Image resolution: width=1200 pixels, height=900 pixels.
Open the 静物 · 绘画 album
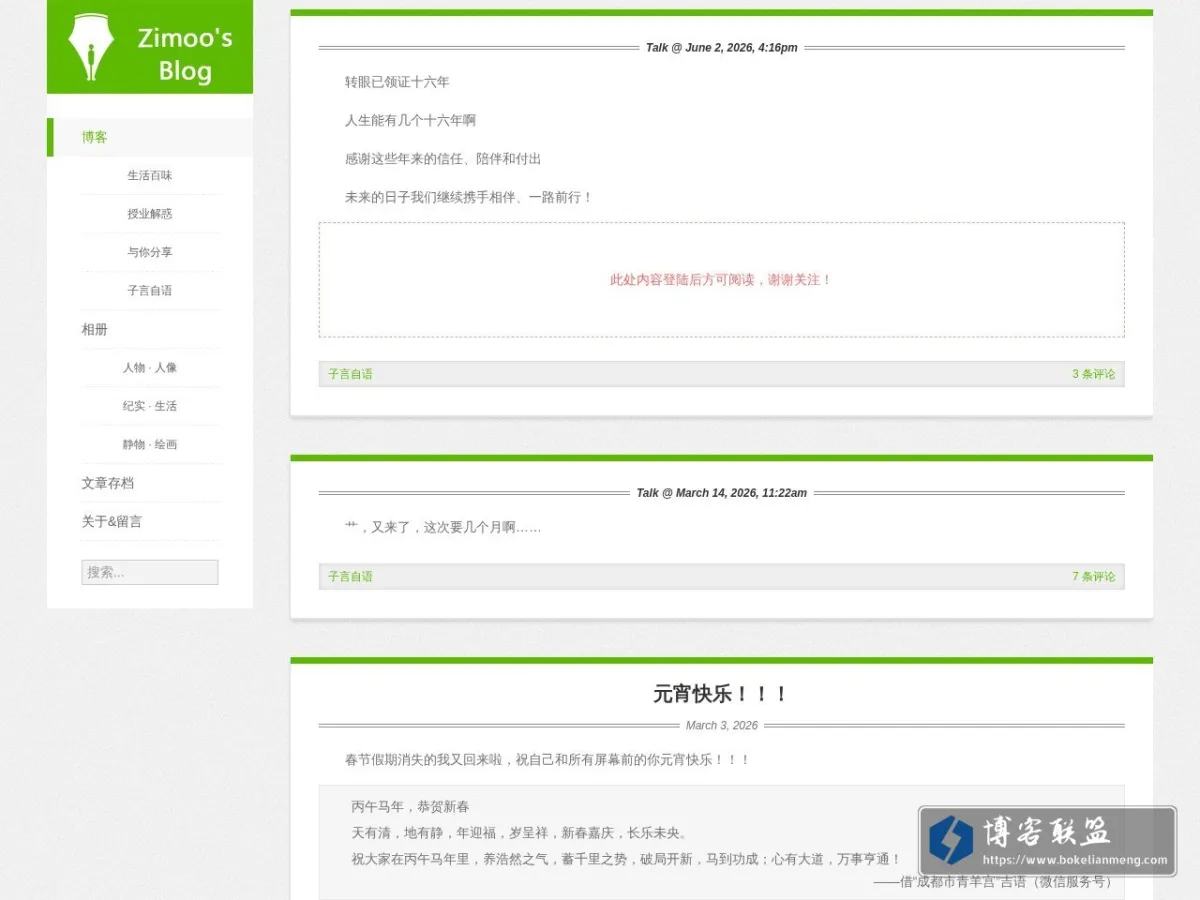tap(150, 444)
